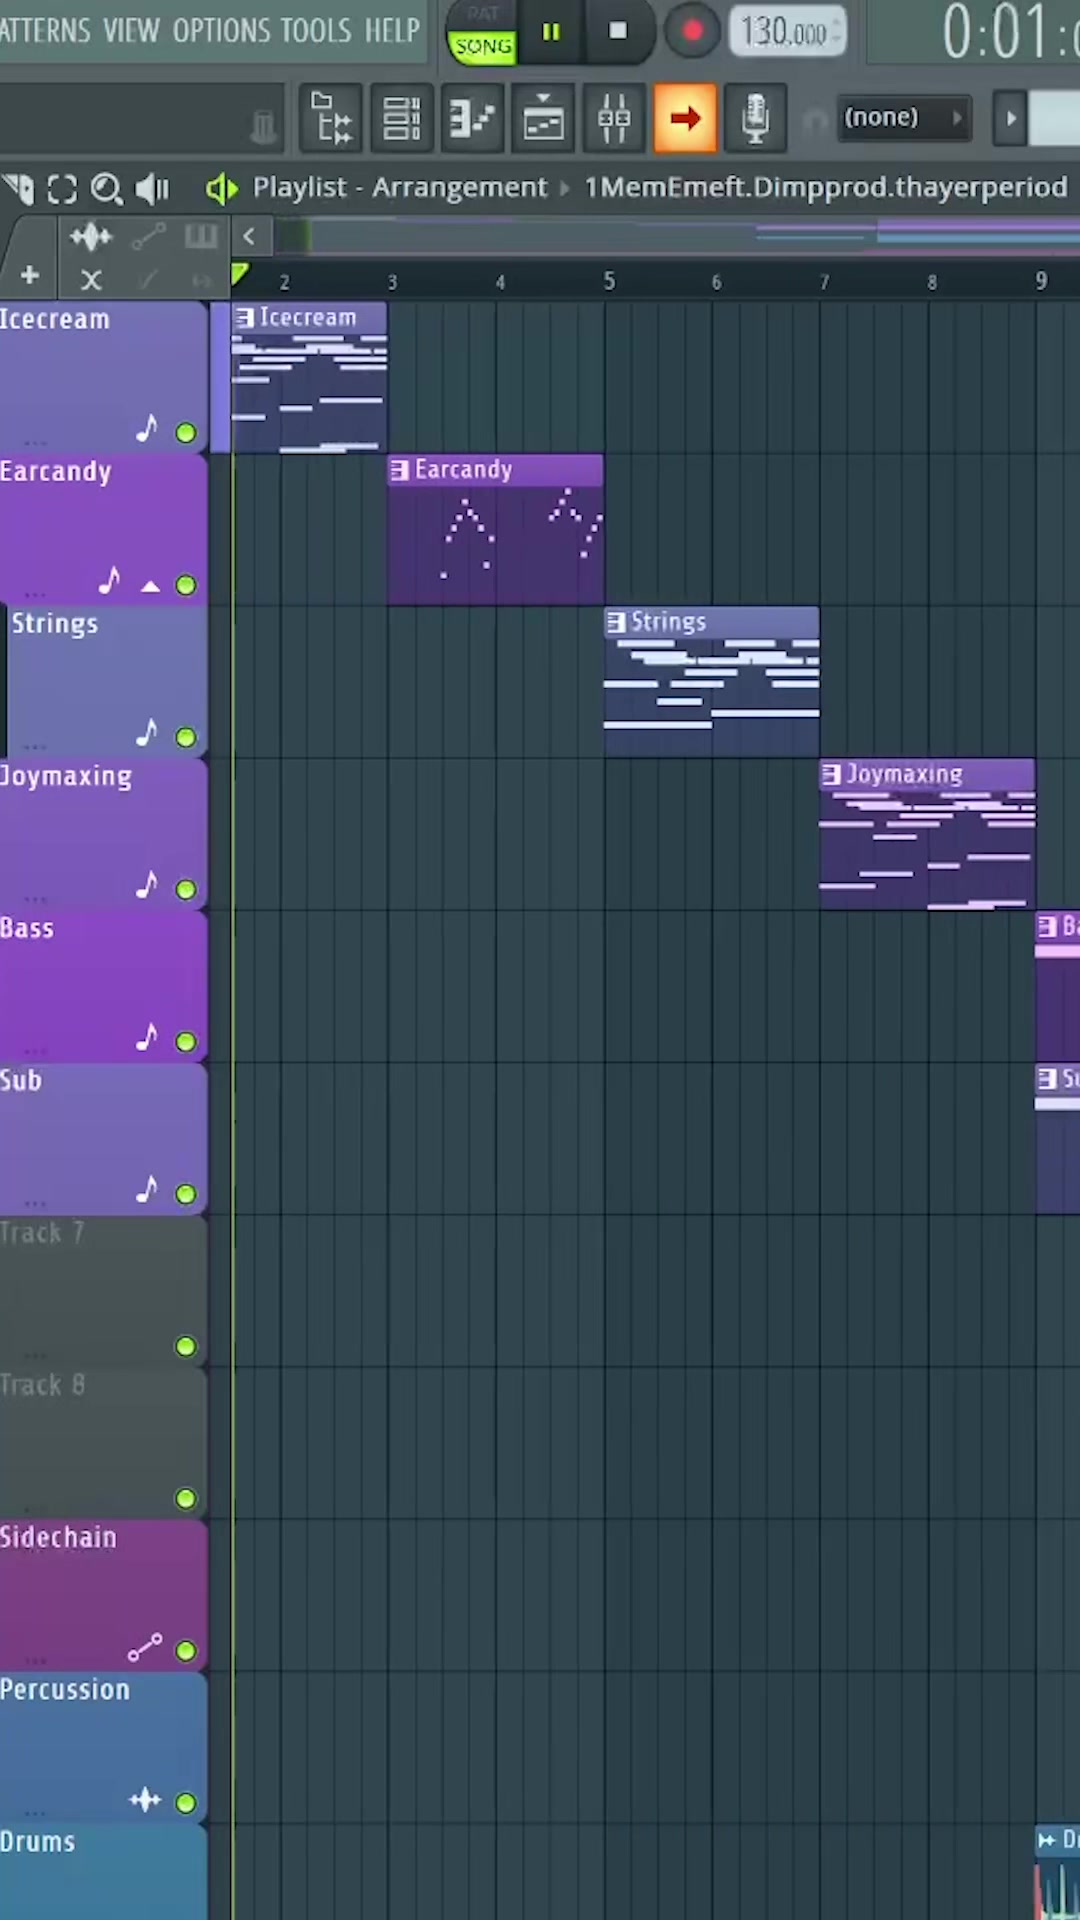Click 1MemEmeft.Dimpprod.thayerperiod pattern name
Image resolution: width=1080 pixels, height=1920 pixels.
tap(825, 187)
